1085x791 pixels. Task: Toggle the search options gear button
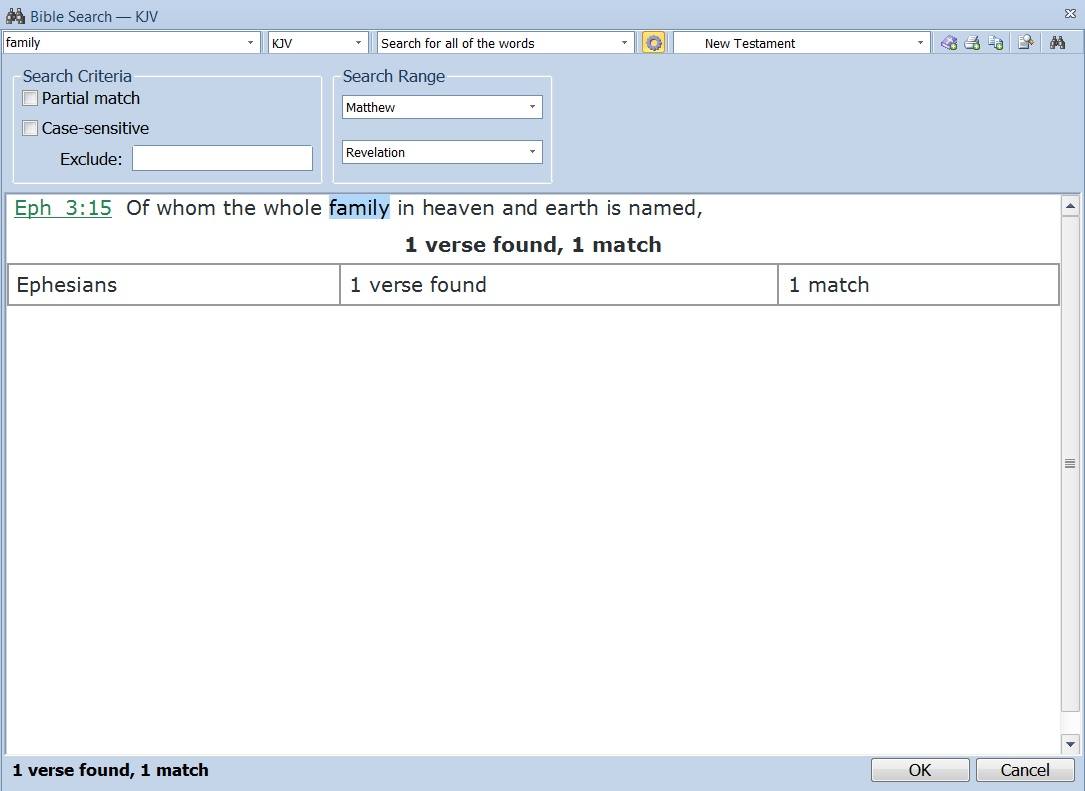point(653,43)
